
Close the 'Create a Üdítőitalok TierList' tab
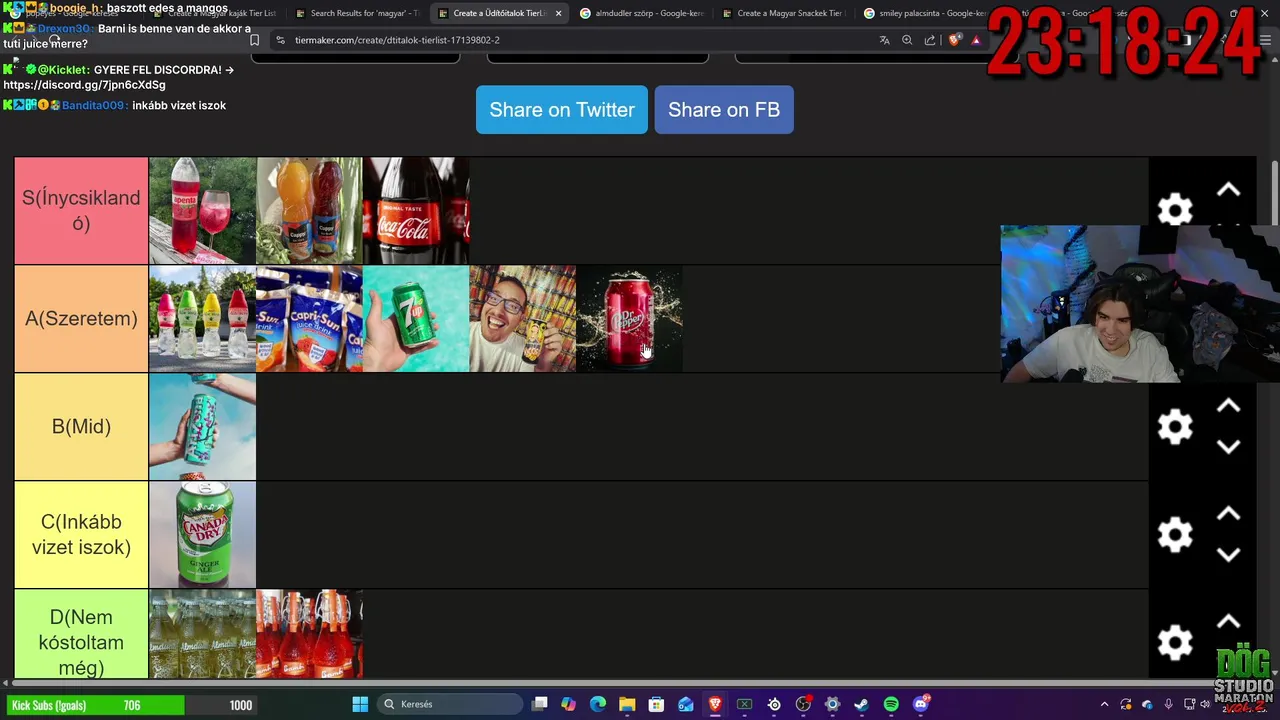tap(559, 13)
